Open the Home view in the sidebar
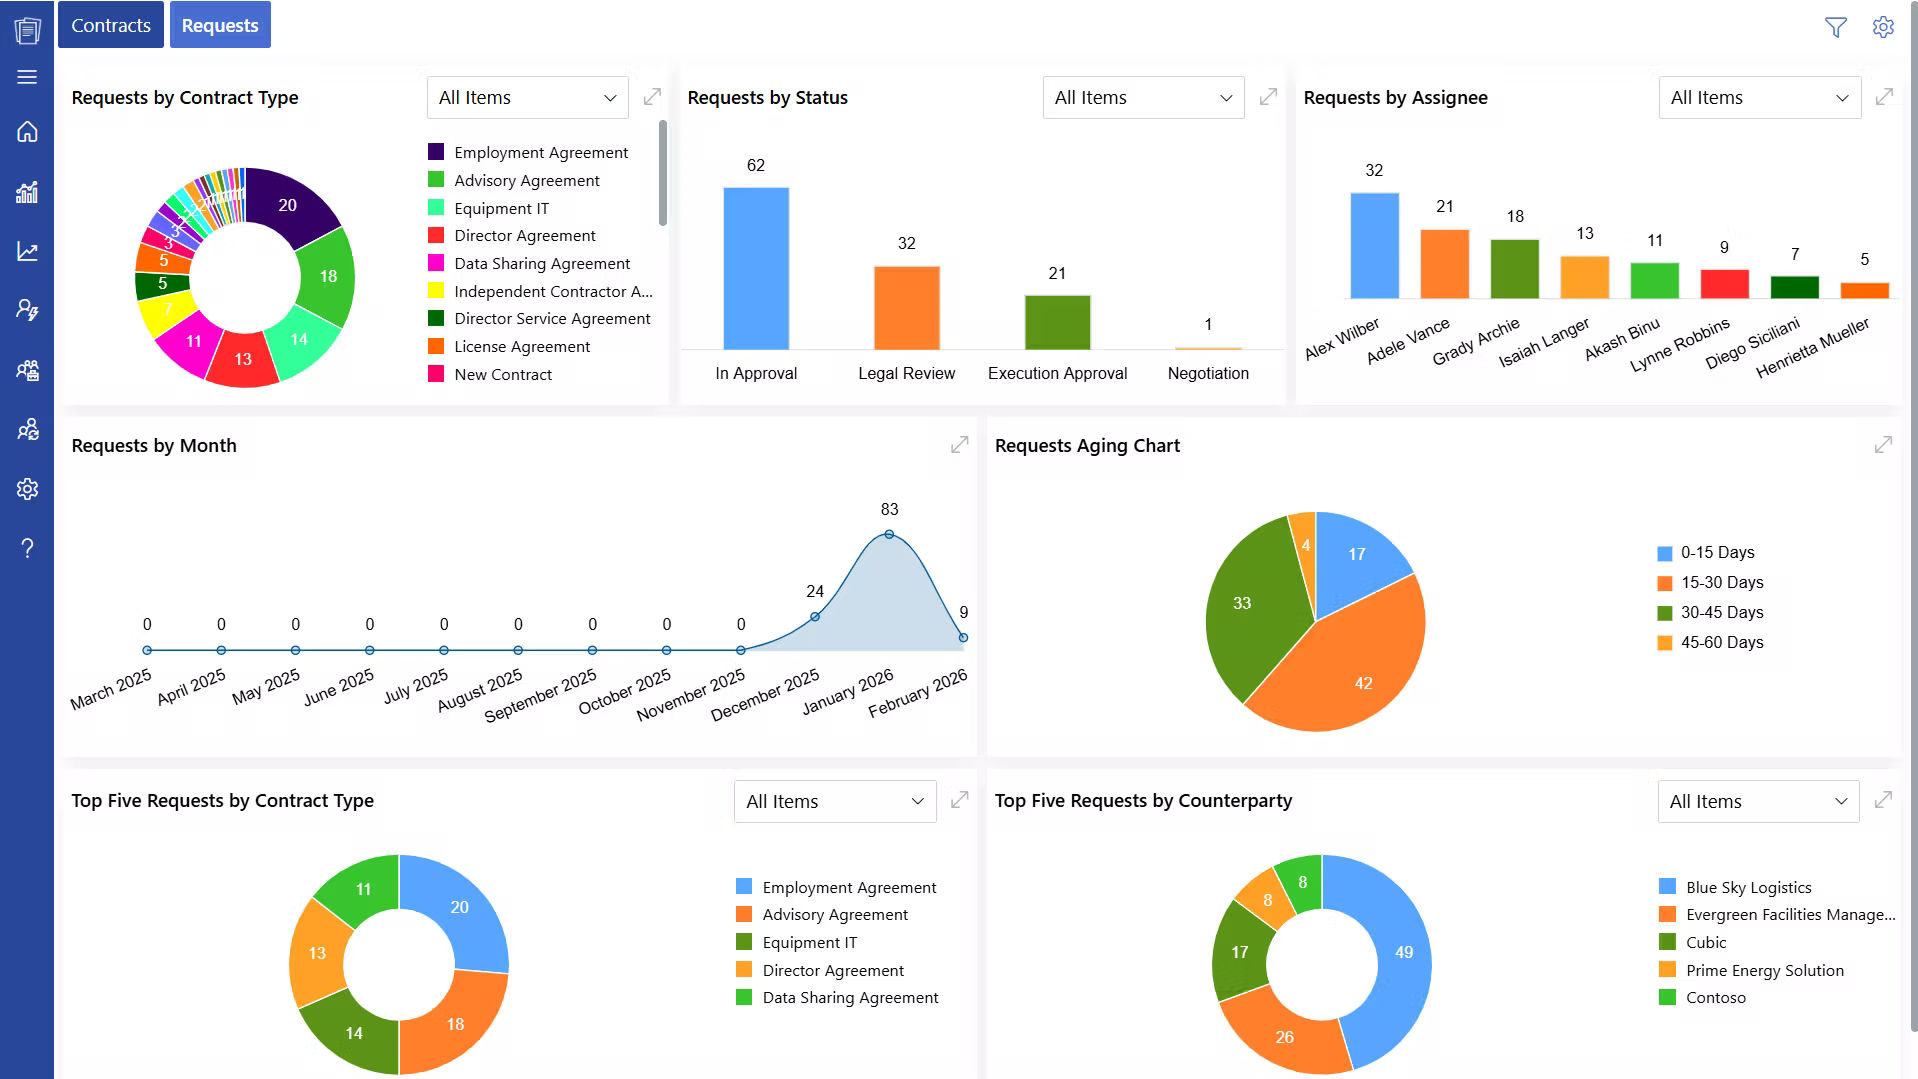Screen dimensions: 1918x1079 click(27, 133)
